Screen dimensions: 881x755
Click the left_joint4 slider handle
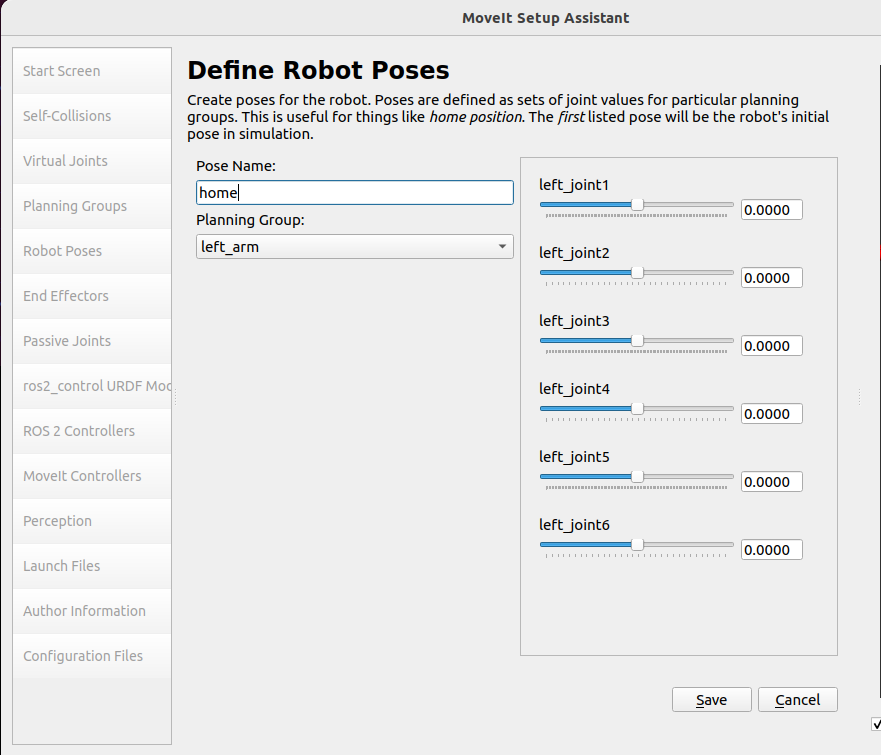pyautogui.click(x=637, y=409)
